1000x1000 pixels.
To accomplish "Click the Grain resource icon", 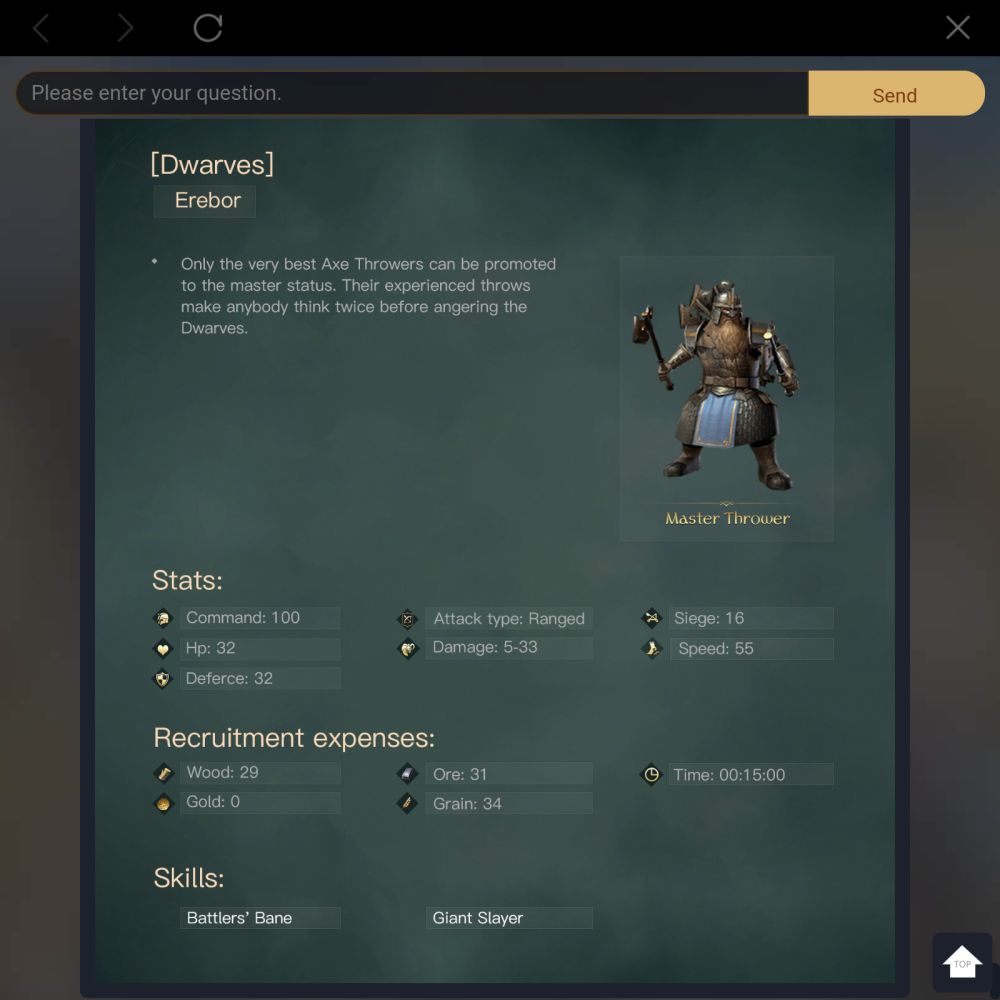I will (407, 803).
